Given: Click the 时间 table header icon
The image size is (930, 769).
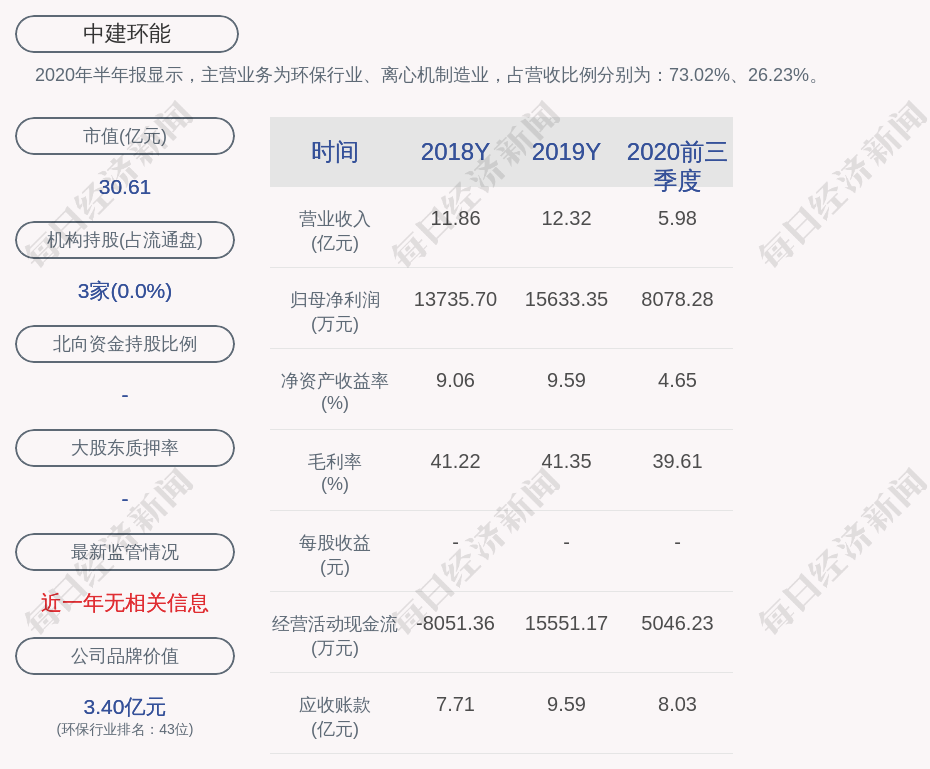Looking at the screenshot, I should click(x=334, y=152).
